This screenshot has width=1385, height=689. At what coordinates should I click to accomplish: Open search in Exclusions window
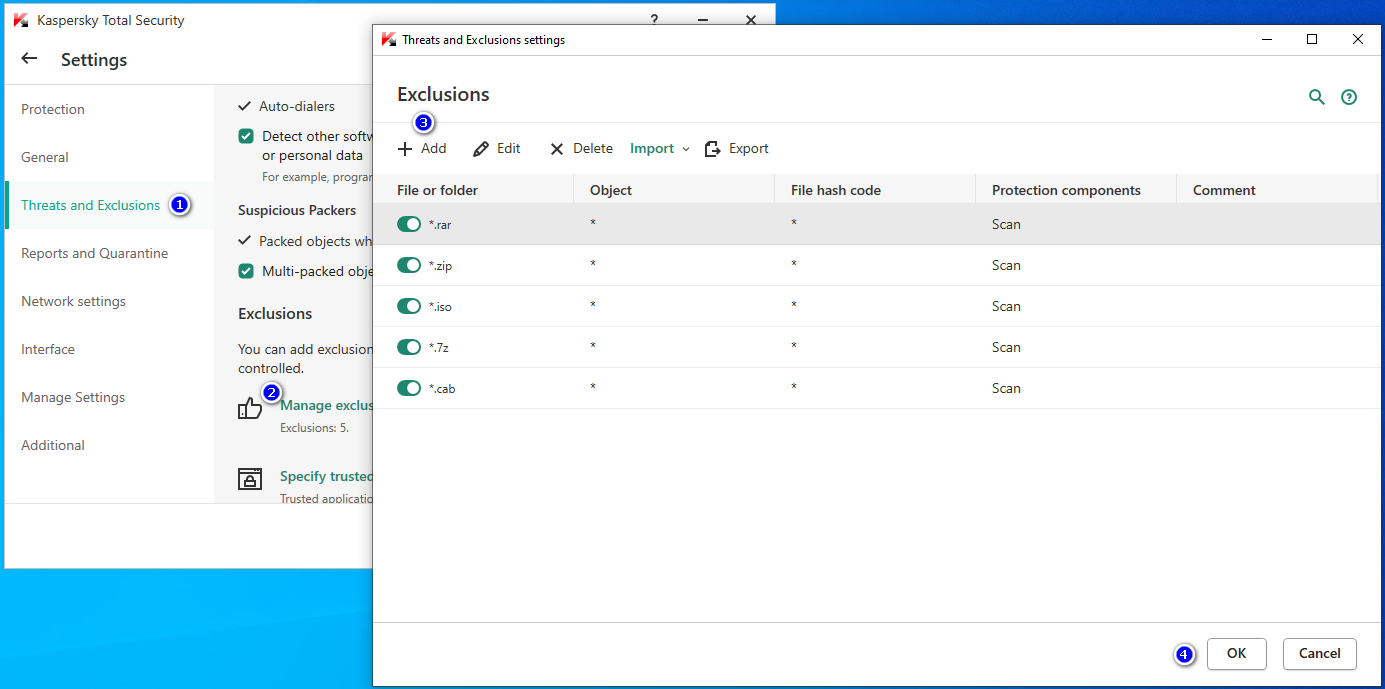(1317, 97)
